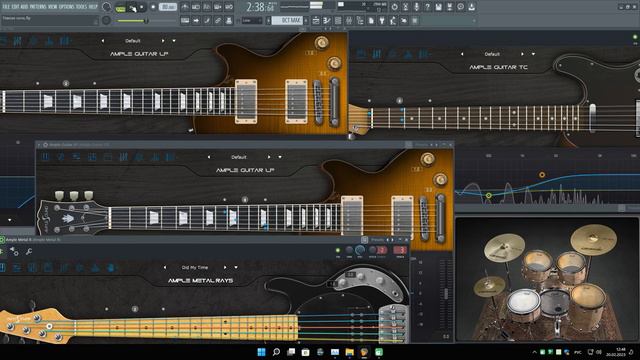Click the save project floppy icon
640x360 pixels.
[x=438, y=7]
